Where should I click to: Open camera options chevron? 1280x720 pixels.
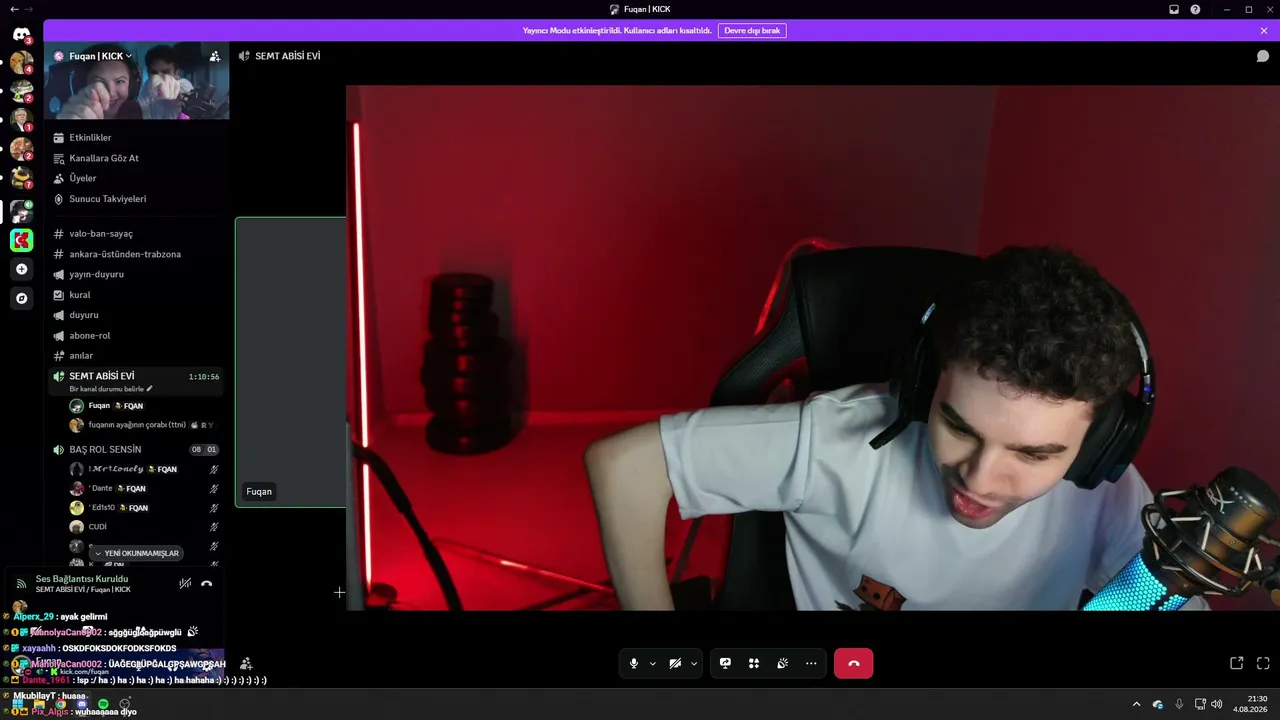[694, 663]
